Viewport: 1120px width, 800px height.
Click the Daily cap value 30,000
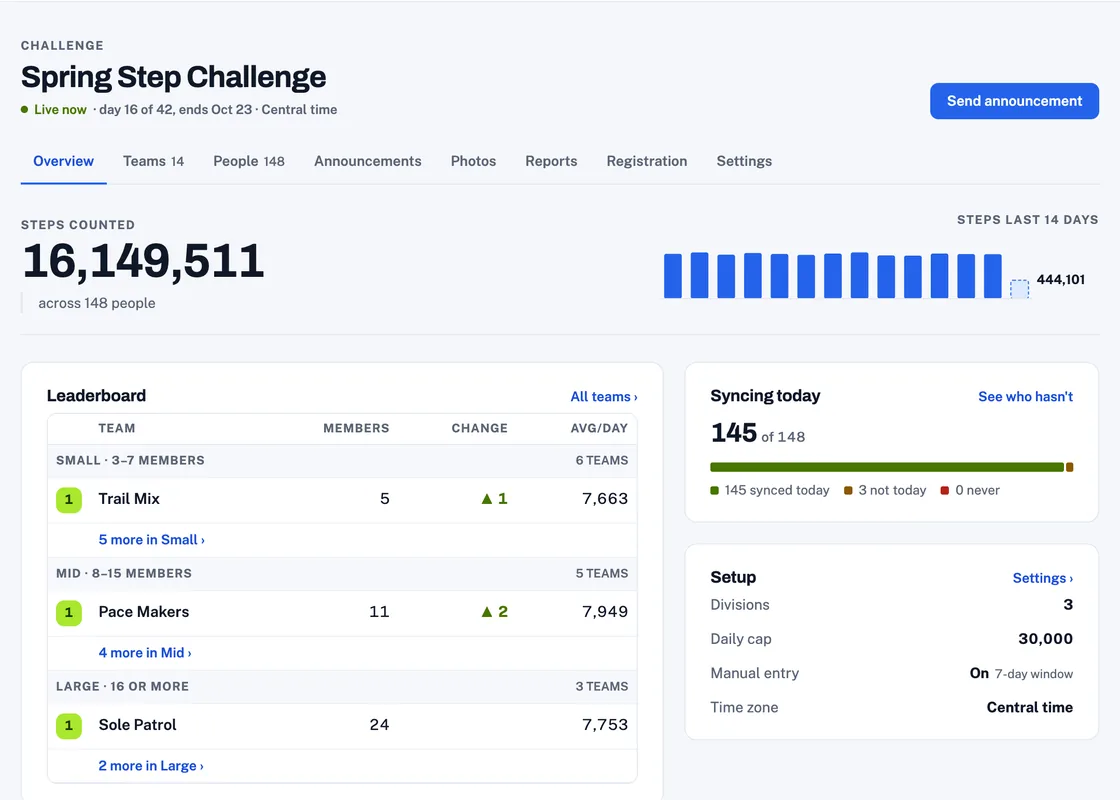[1045, 639]
